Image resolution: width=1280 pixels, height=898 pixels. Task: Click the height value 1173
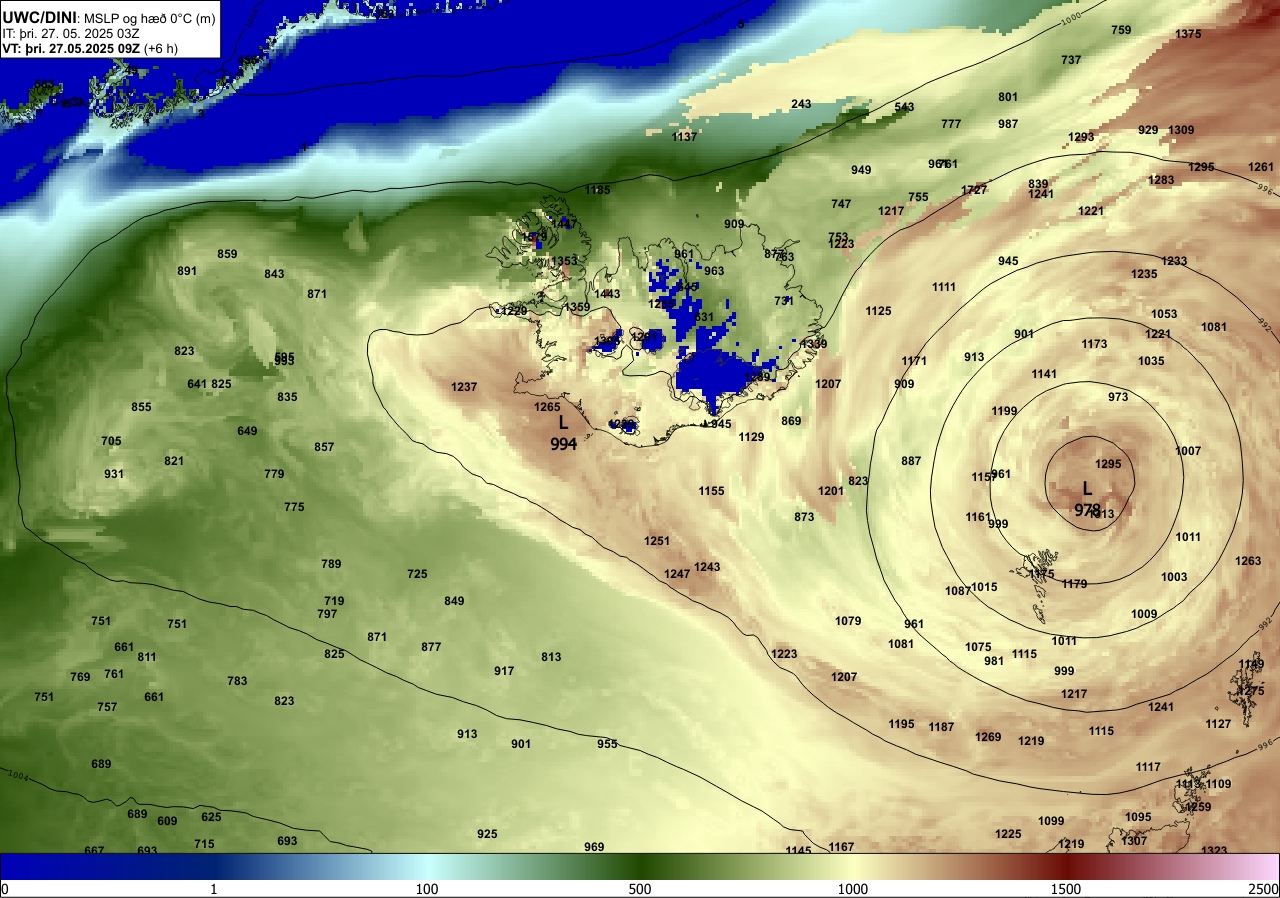[x=1094, y=344]
